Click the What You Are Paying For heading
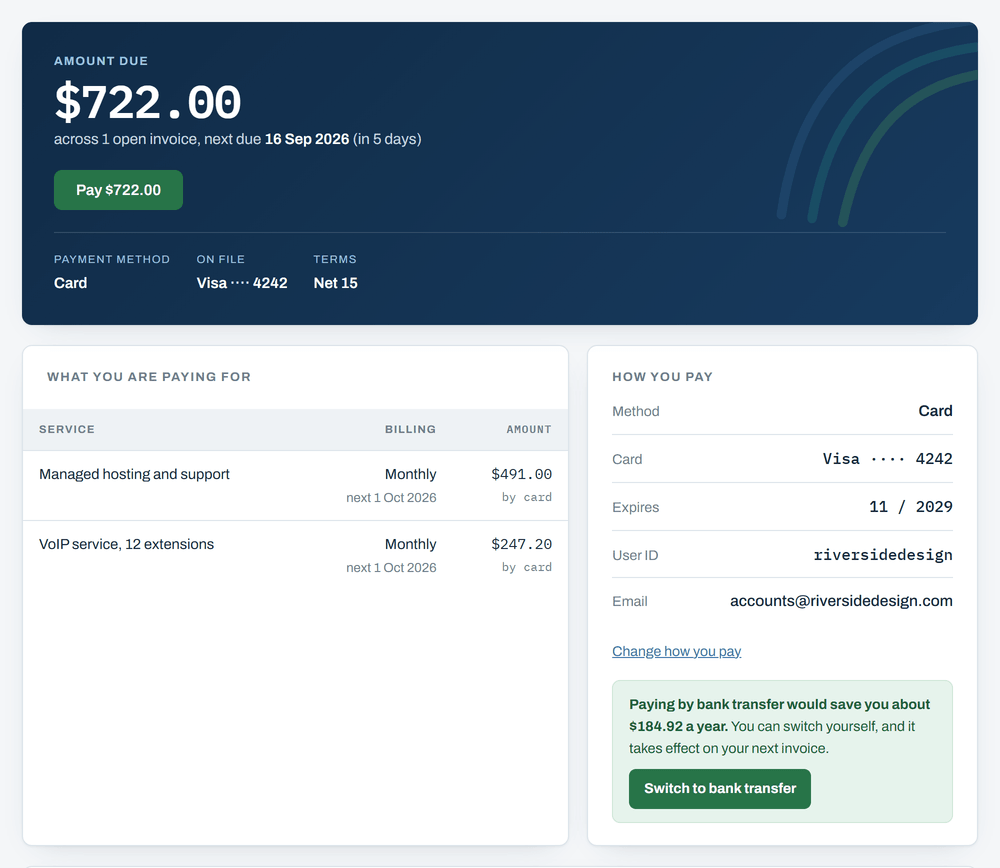The width and height of the screenshot is (1000, 868). (149, 377)
